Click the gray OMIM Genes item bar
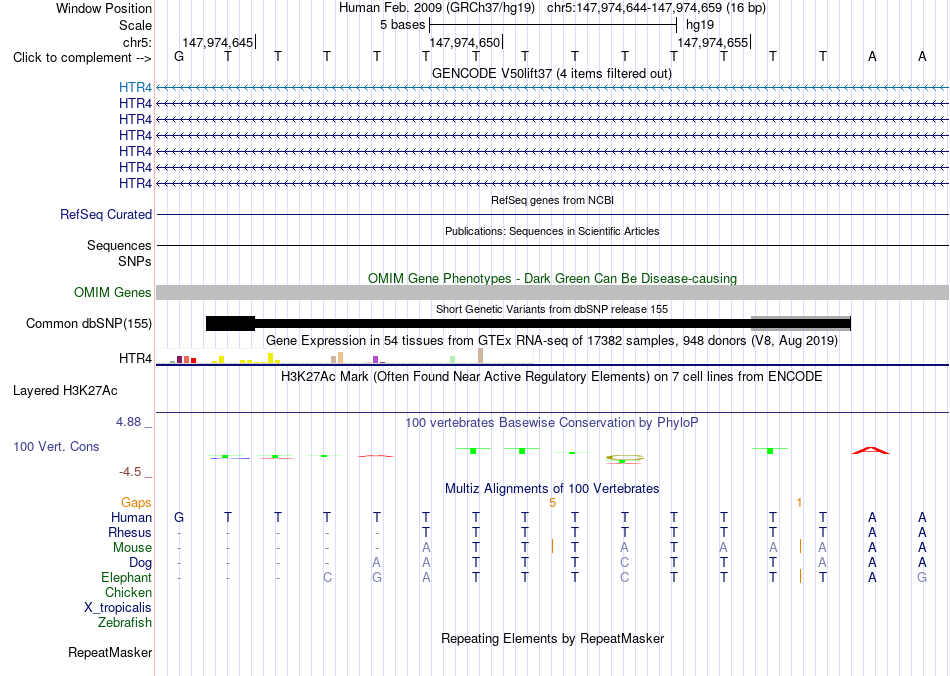Image resolution: width=950 pixels, height=676 pixels. [x=552, y=293]
